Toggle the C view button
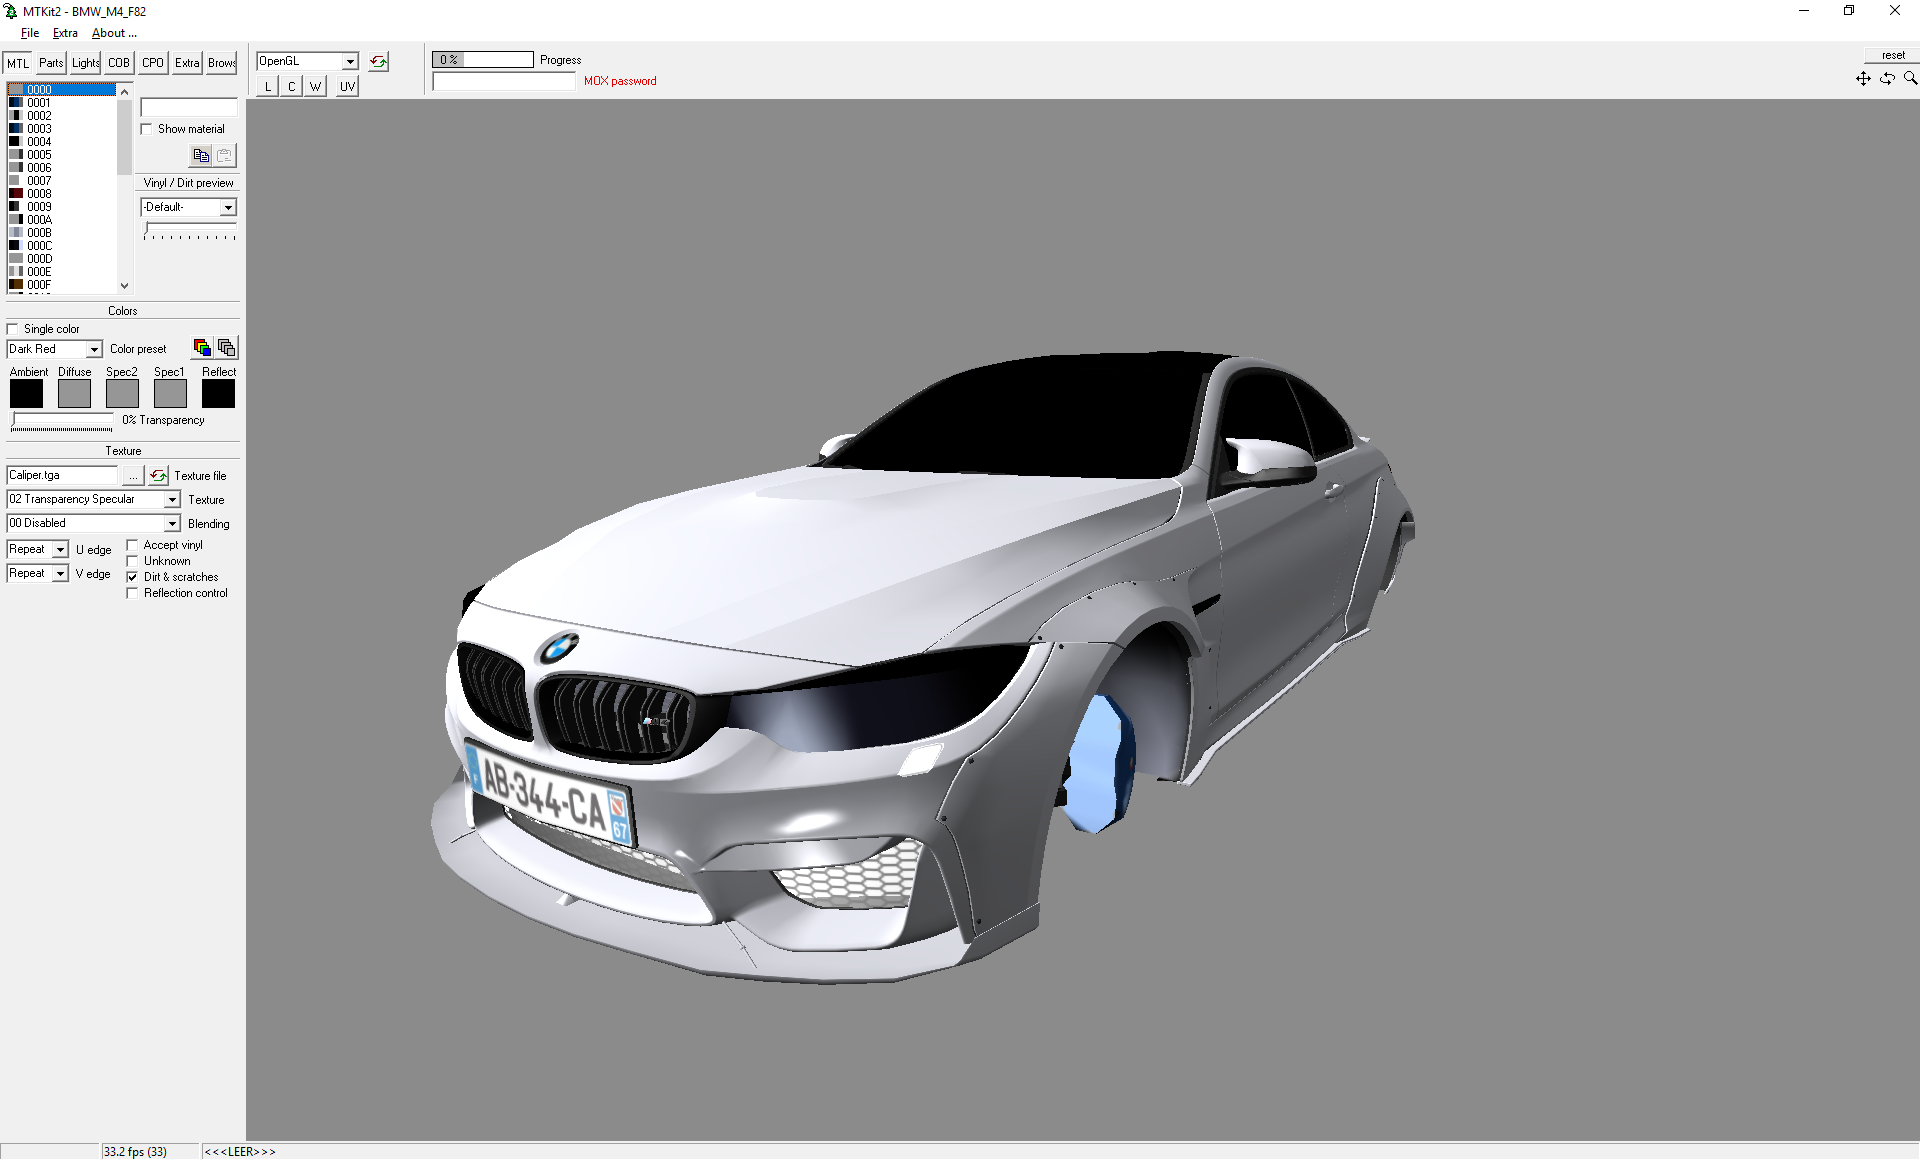The image size is (1920, 1160). click(x=291, y=86)
